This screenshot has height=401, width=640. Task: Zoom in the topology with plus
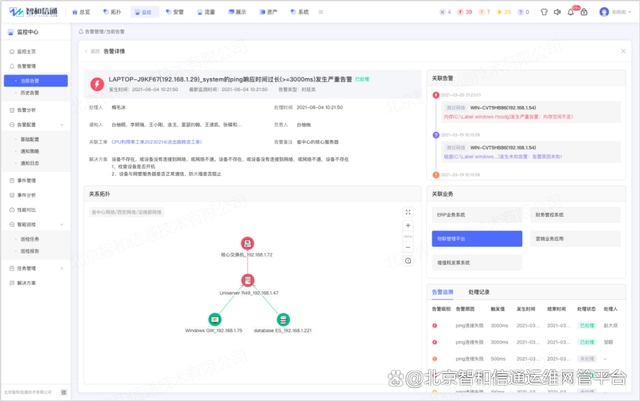(408, 225)
